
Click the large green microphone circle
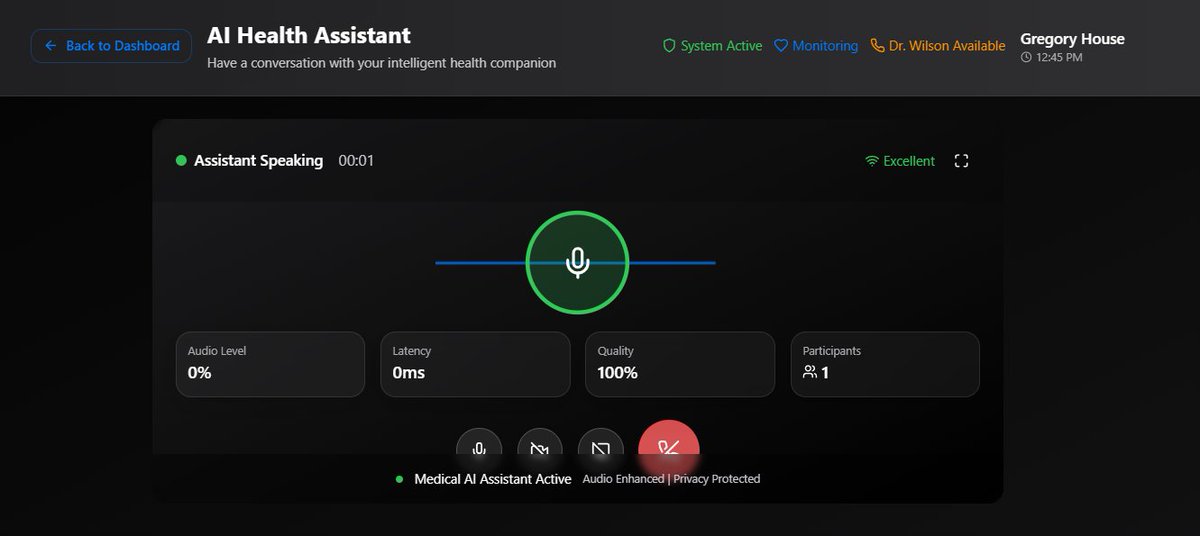click(x=577, y=262)
